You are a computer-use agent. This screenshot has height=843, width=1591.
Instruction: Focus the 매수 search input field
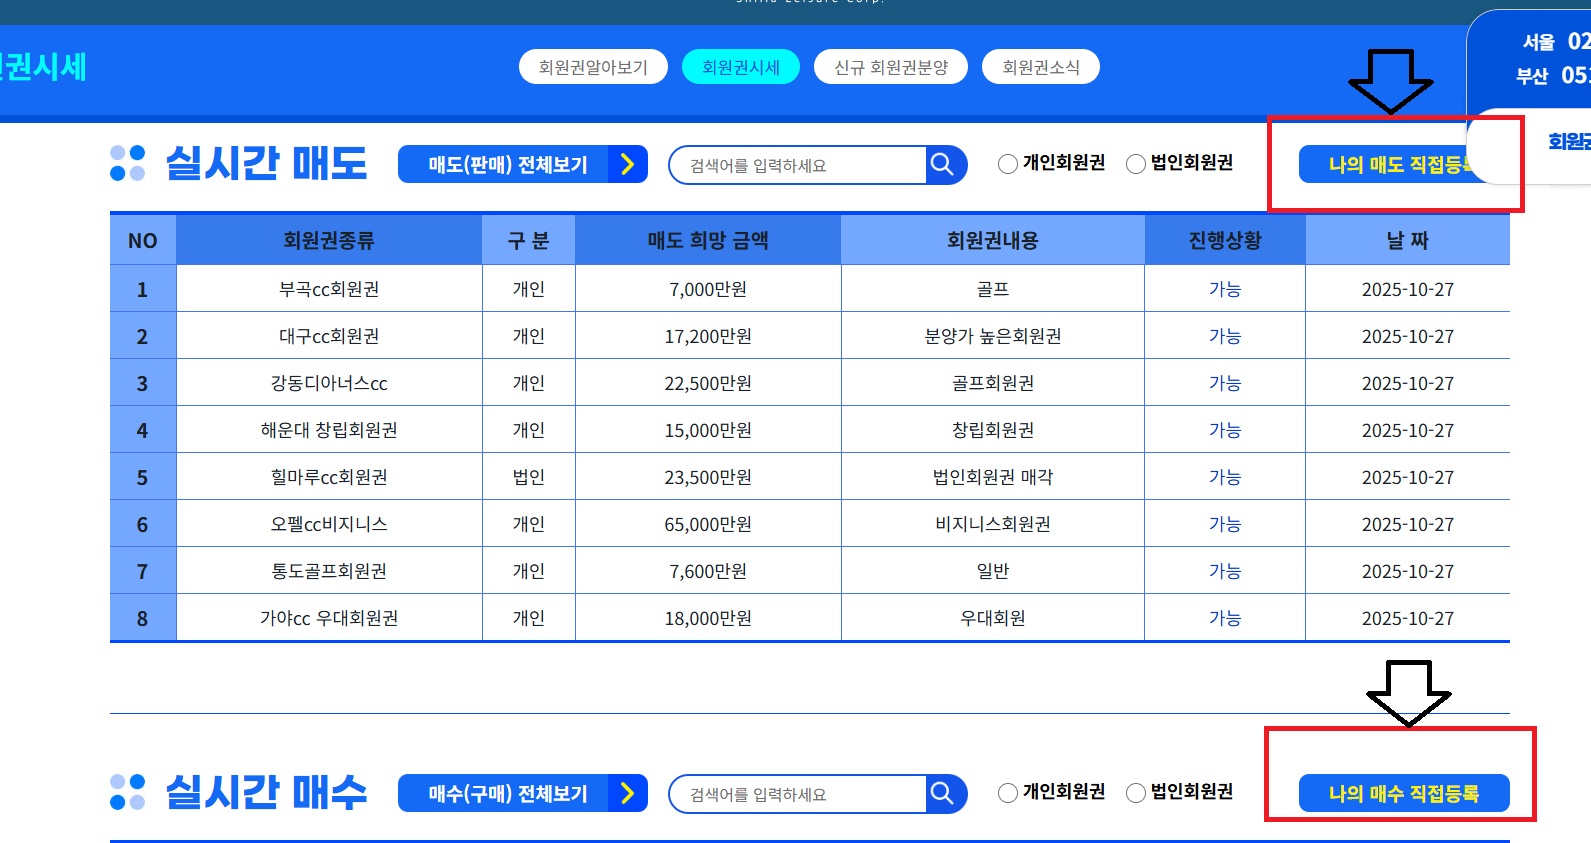pyautogui.click(x=797, y=794)
